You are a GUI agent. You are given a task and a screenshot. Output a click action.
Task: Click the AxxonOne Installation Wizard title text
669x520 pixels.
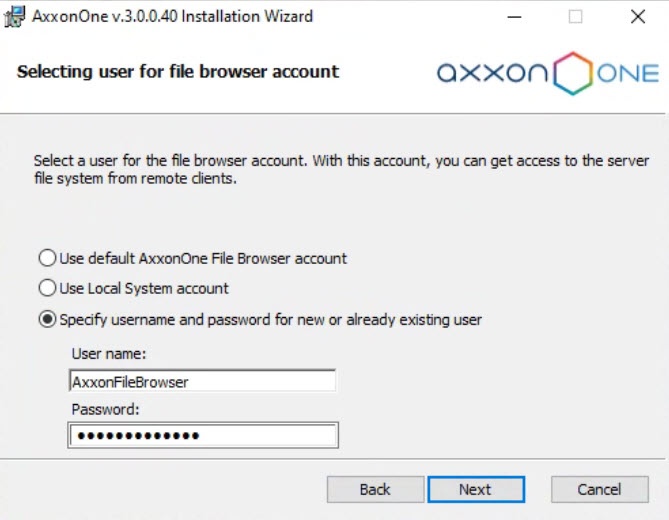coord(173,17)
